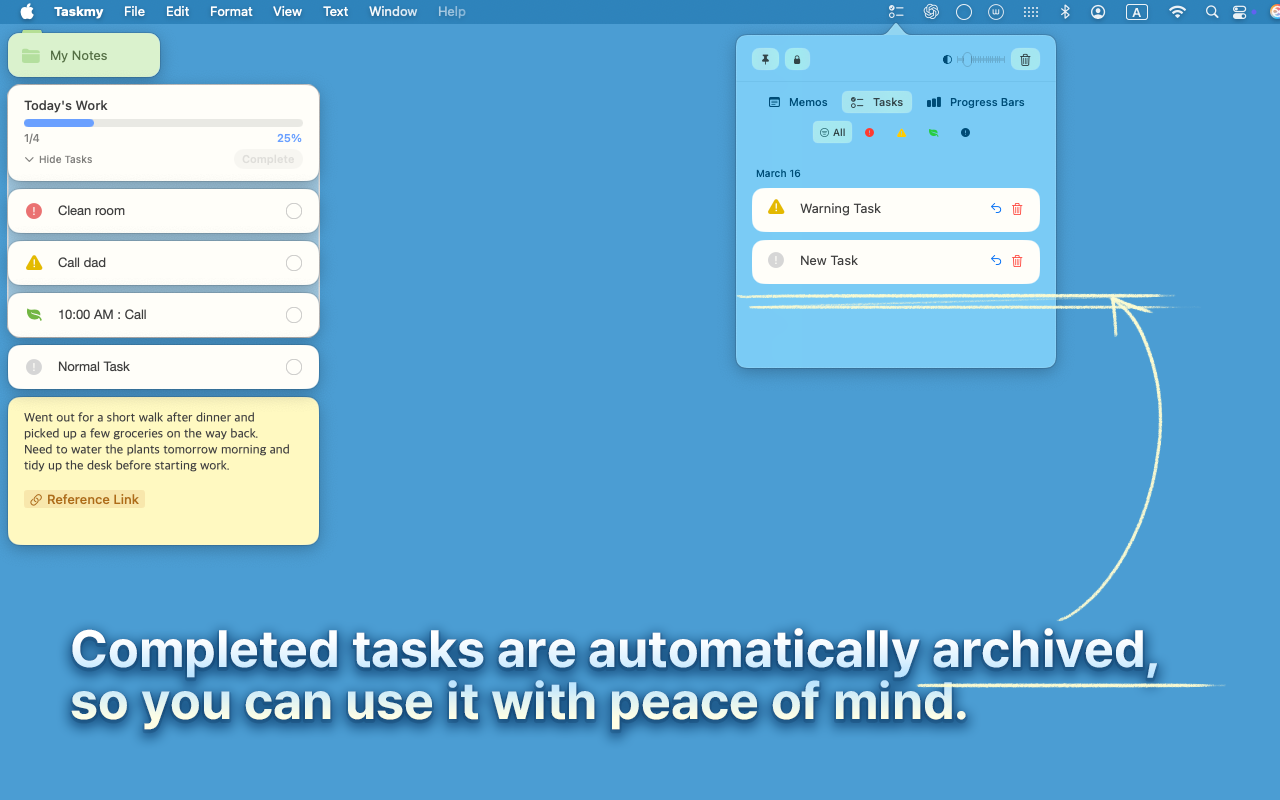Filter tasks by red urgent priority

tap(869, 132)
